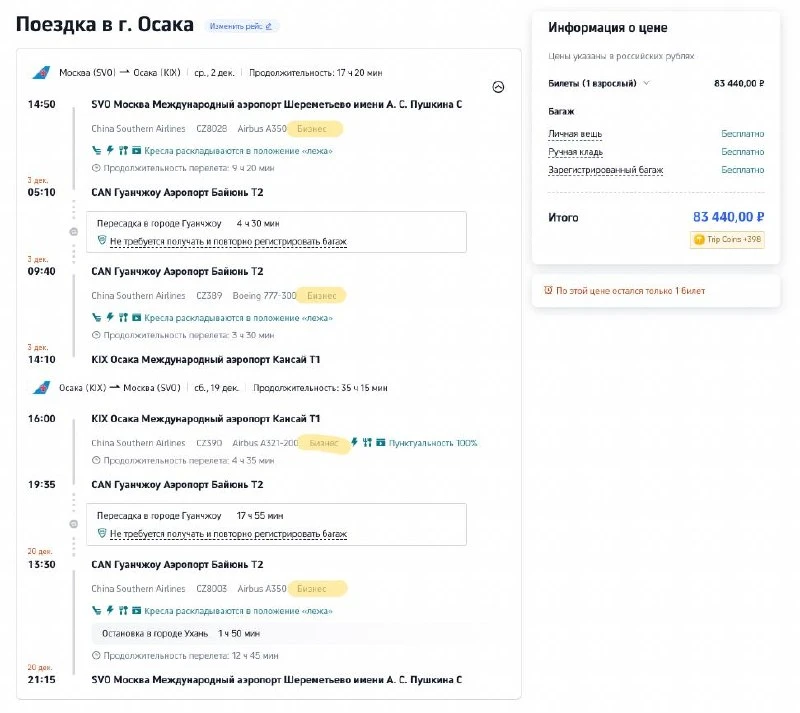Open baggage note in 4 ч 30 мин layover

228,241
